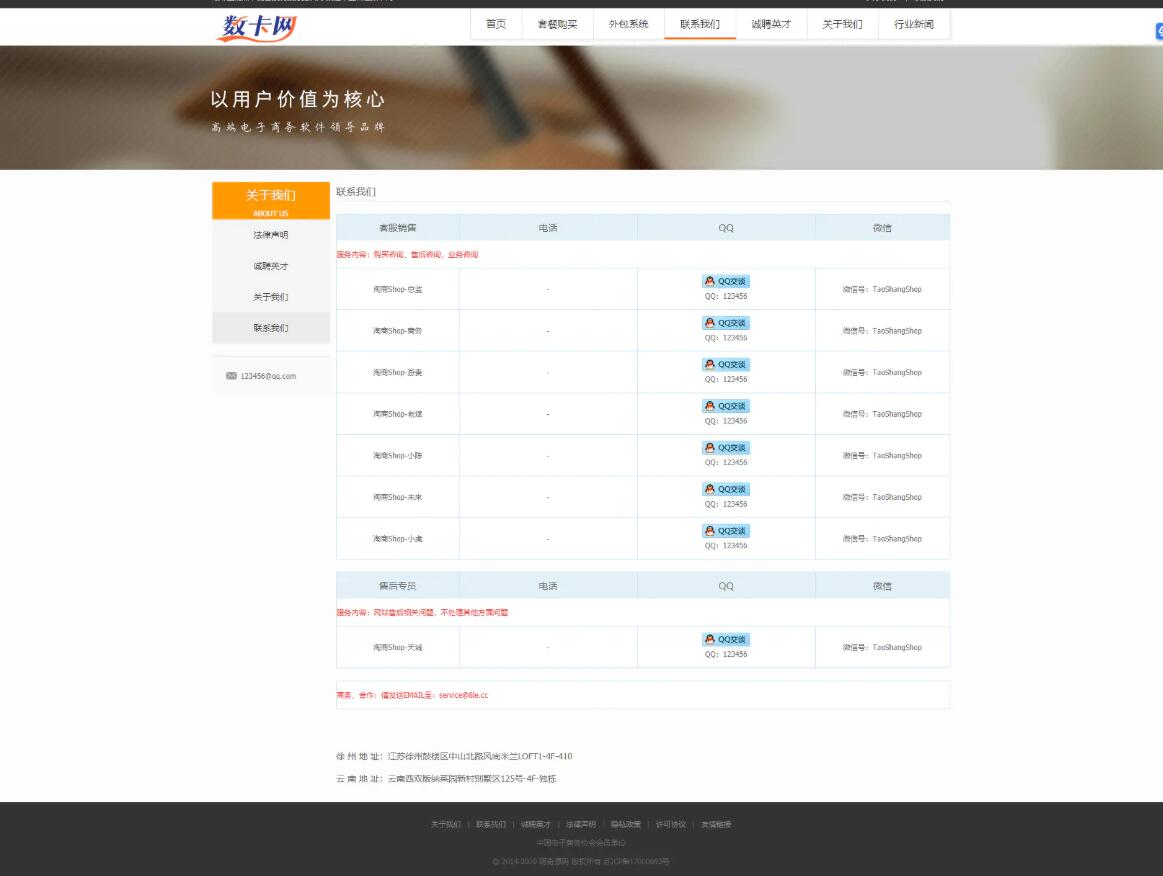The image size is (1163, 876).
Task: Go to 首页 in top navigation
Action: [496, 24]
